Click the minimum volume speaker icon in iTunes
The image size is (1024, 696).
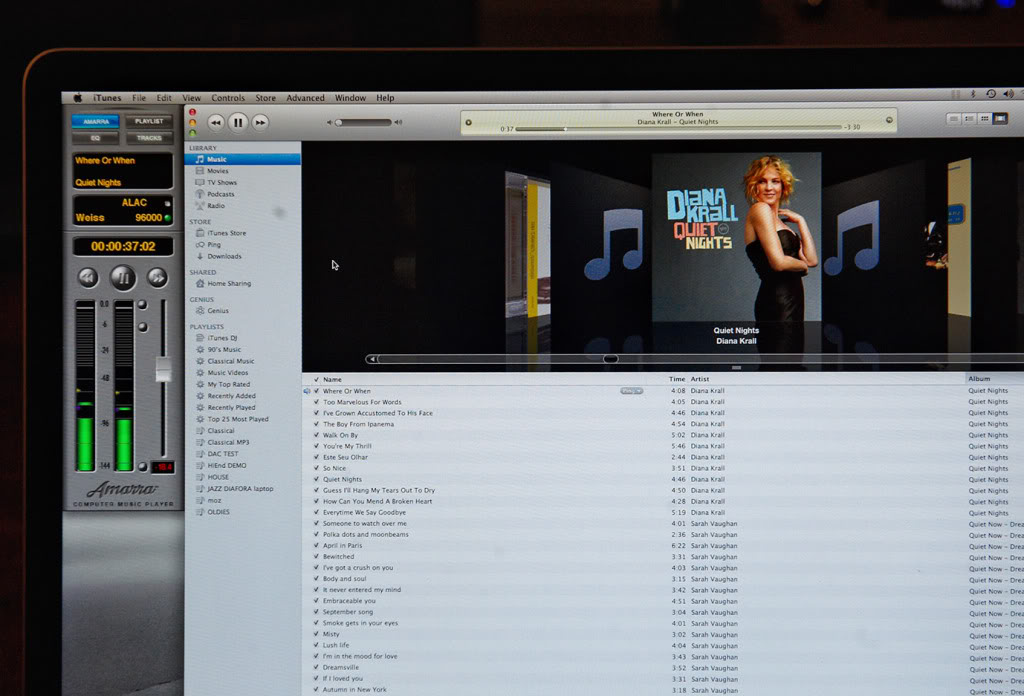[329, 122]
